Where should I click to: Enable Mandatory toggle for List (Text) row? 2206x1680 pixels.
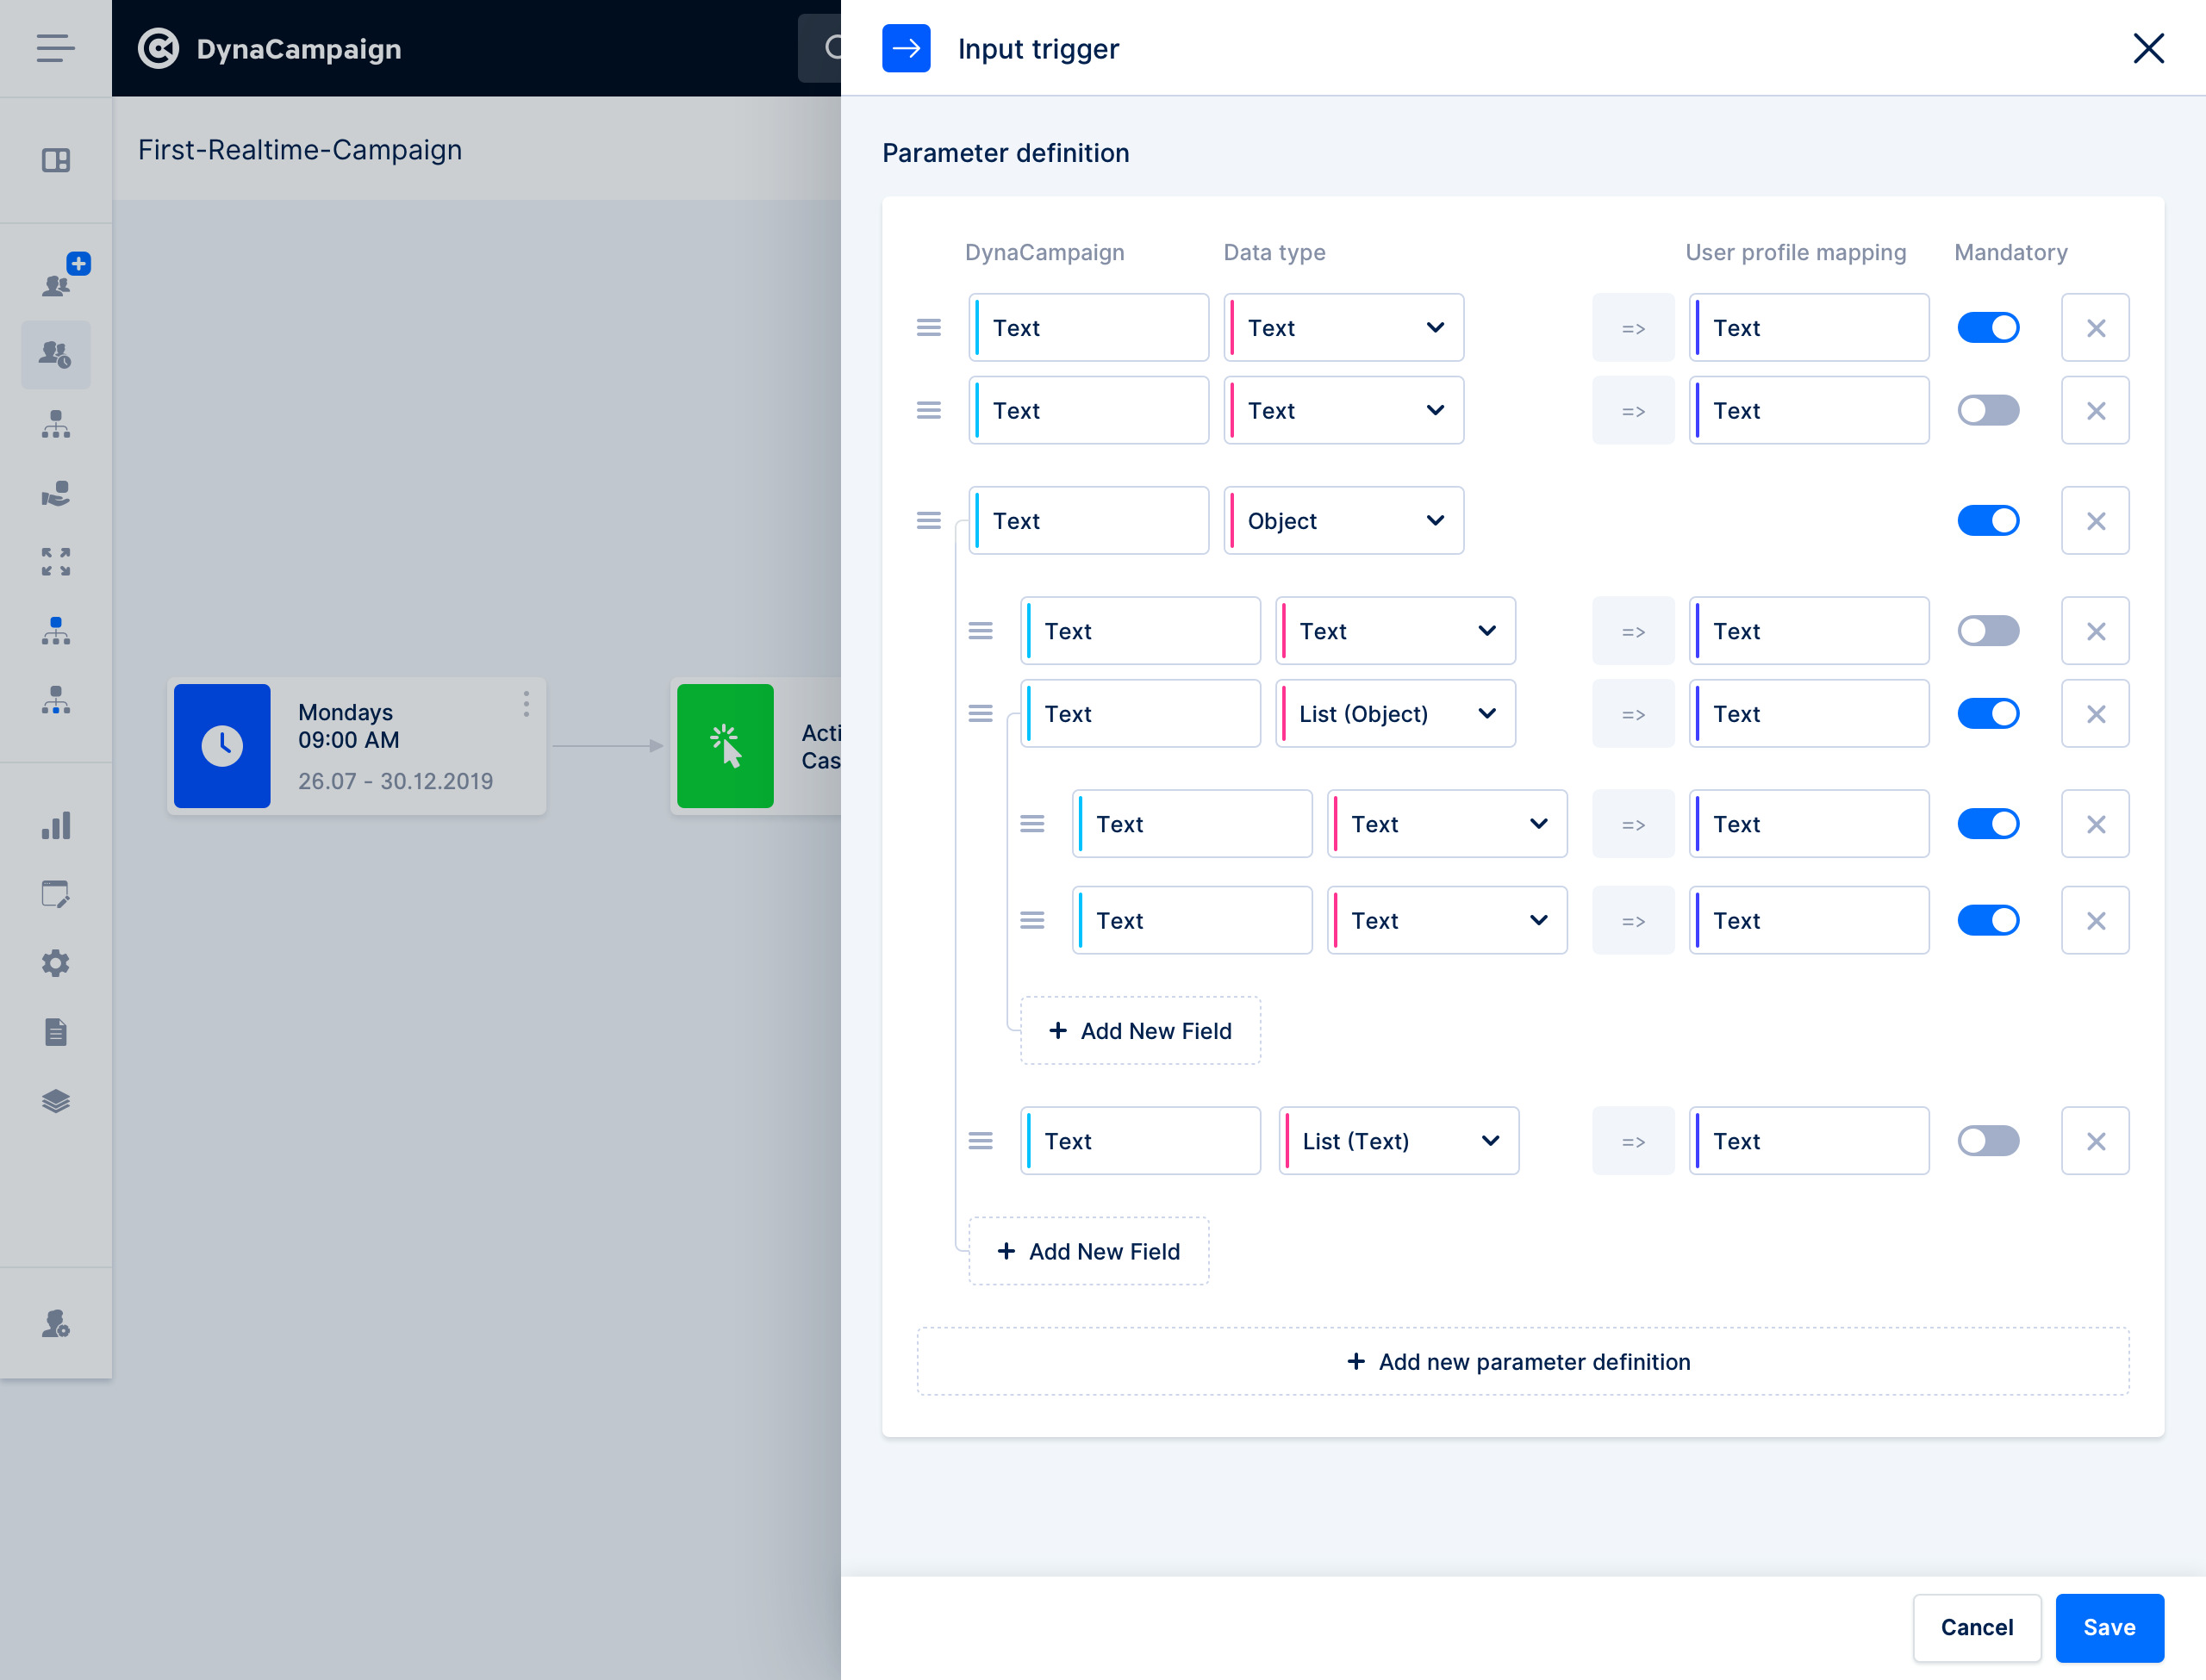tap(1988, 1141)
